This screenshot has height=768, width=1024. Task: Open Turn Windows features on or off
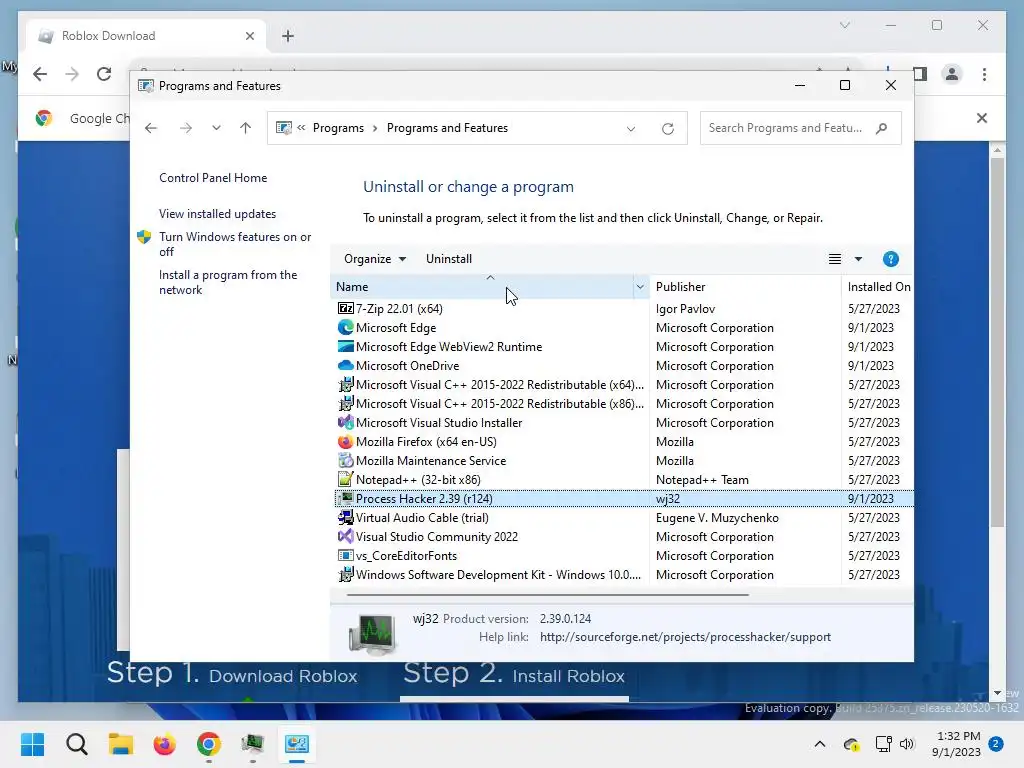235,244
